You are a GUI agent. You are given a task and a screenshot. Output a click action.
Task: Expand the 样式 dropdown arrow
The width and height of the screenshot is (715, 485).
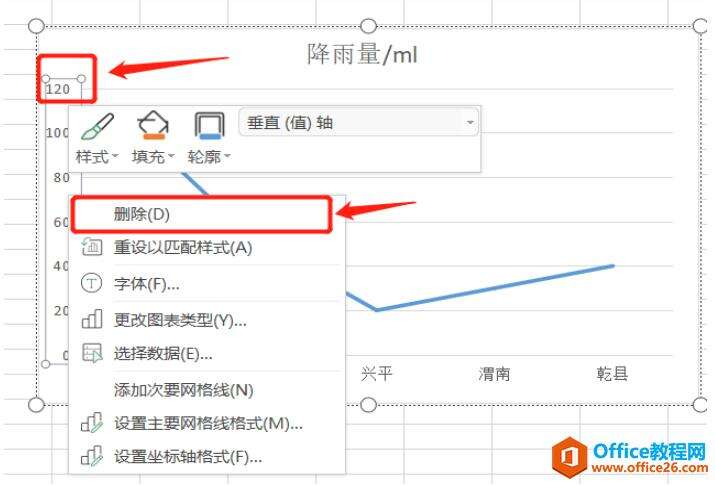(114, 156)
